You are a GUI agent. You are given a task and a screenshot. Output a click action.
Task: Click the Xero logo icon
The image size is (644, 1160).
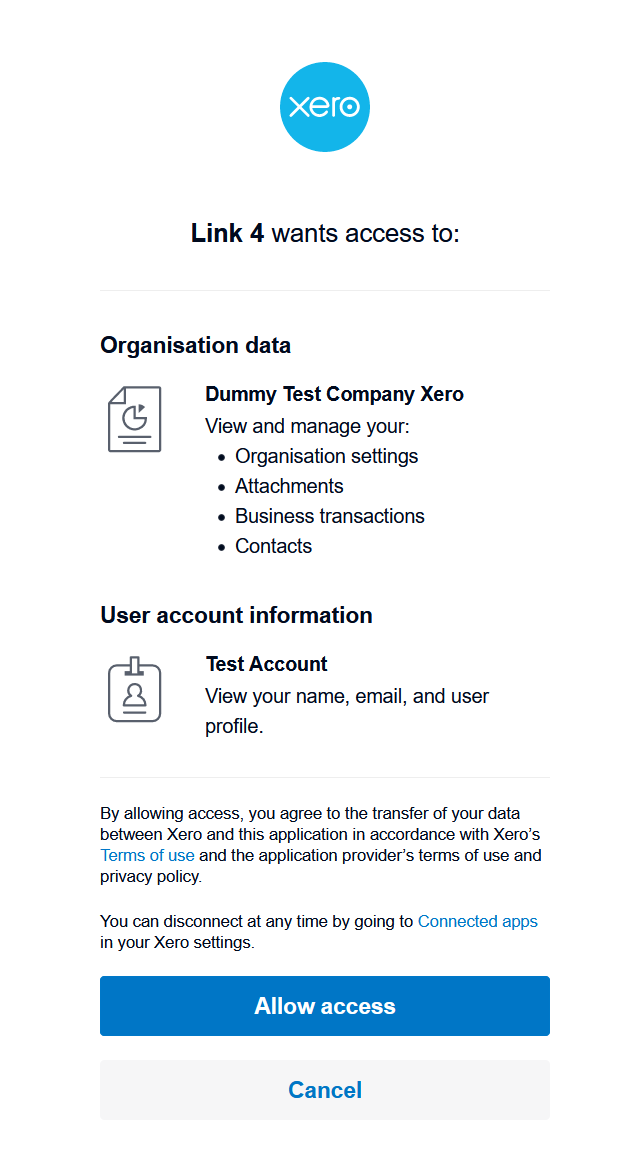tap(324, 107)
